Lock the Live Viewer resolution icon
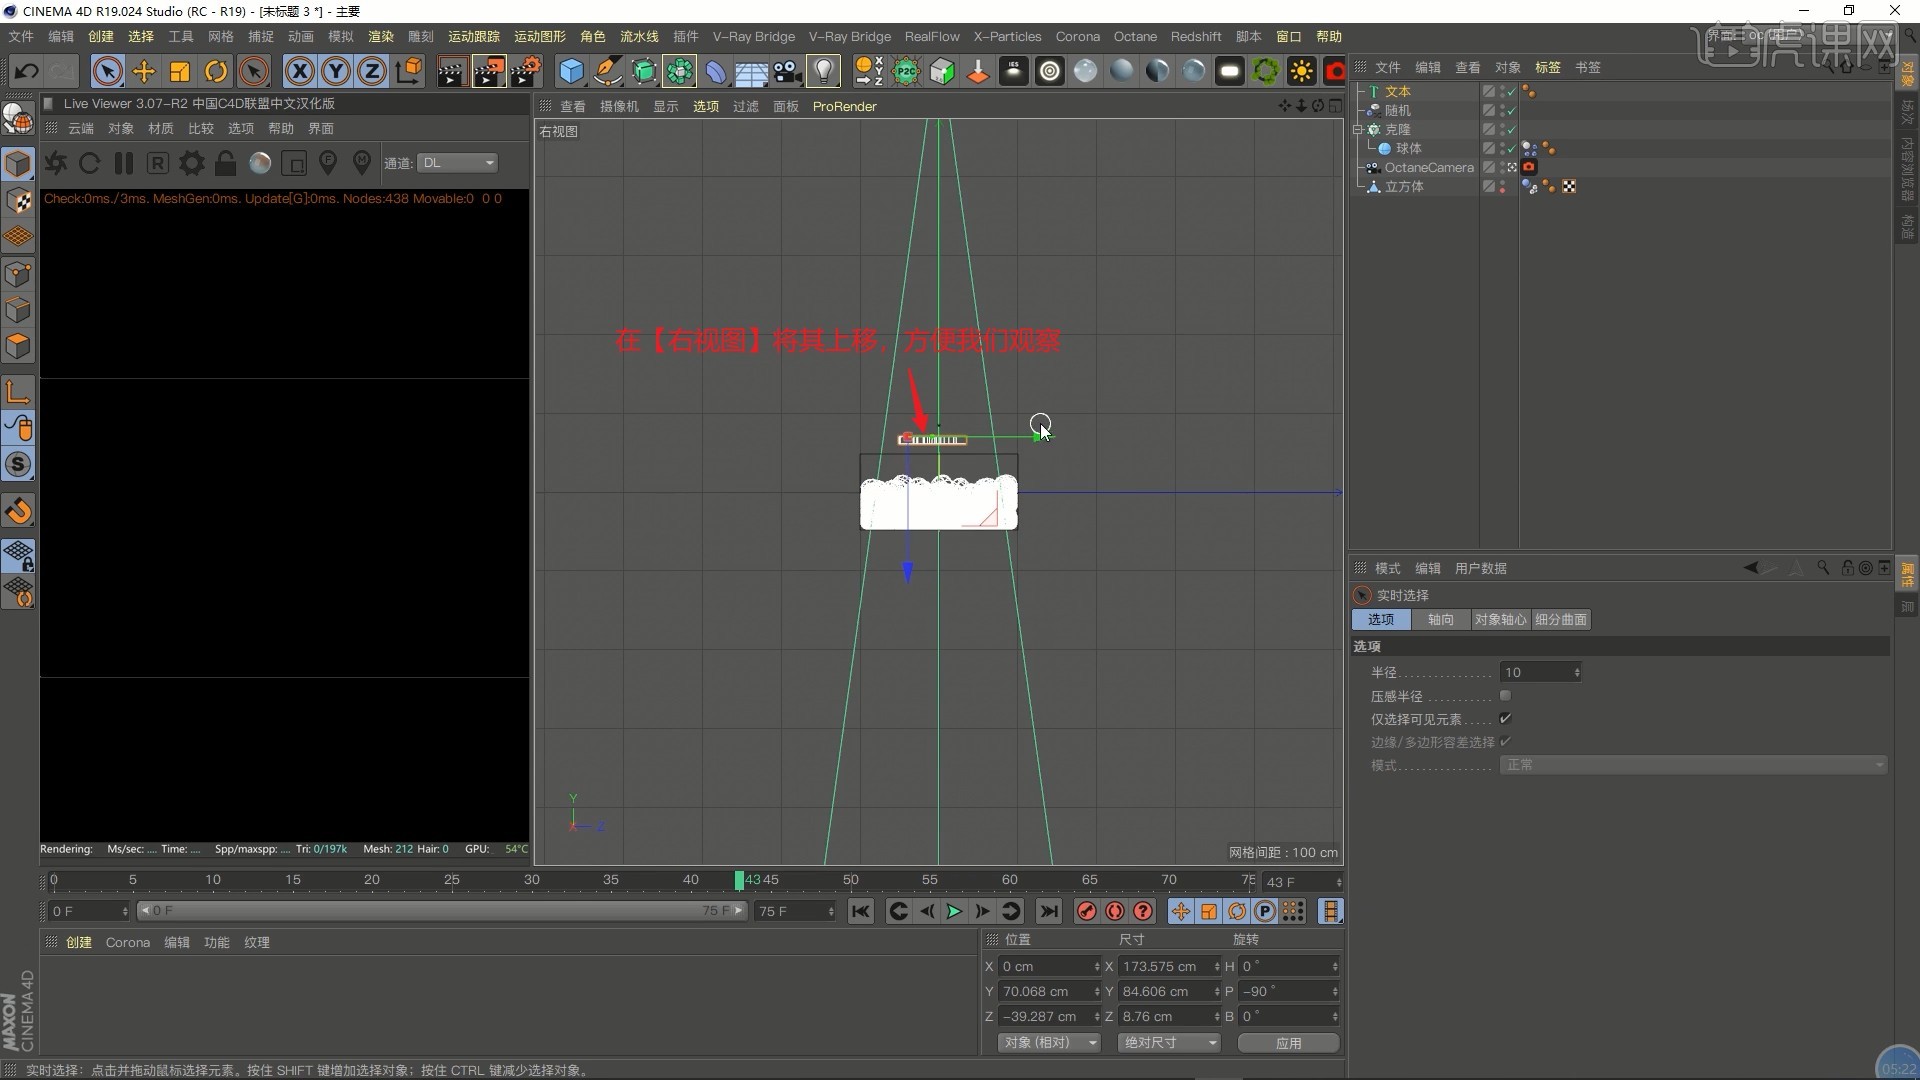Viewport: 1920px width, 1080px height. [x=226, y=163]
